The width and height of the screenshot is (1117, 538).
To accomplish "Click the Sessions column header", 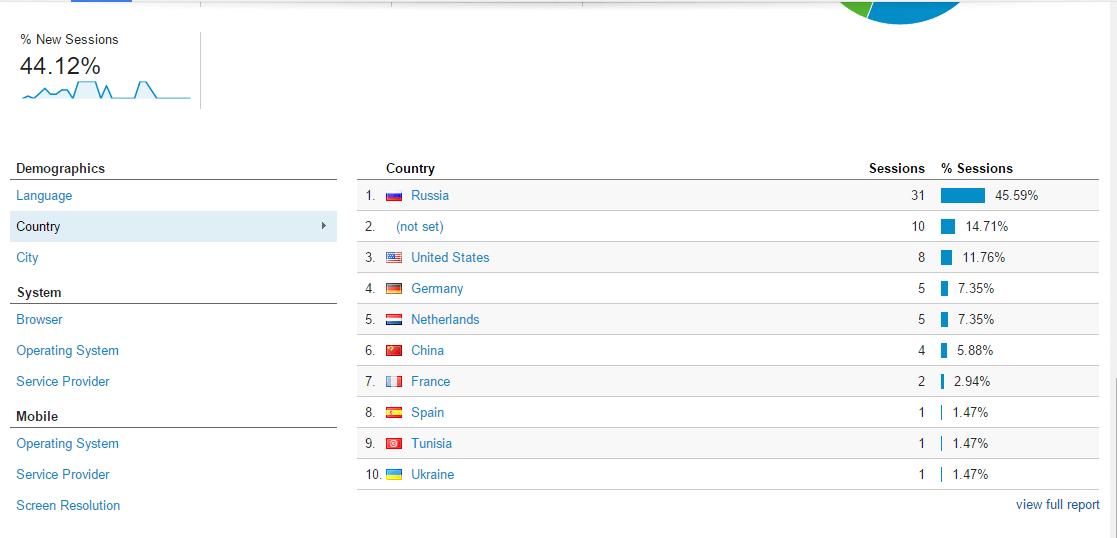I will (x=897, y=169).
